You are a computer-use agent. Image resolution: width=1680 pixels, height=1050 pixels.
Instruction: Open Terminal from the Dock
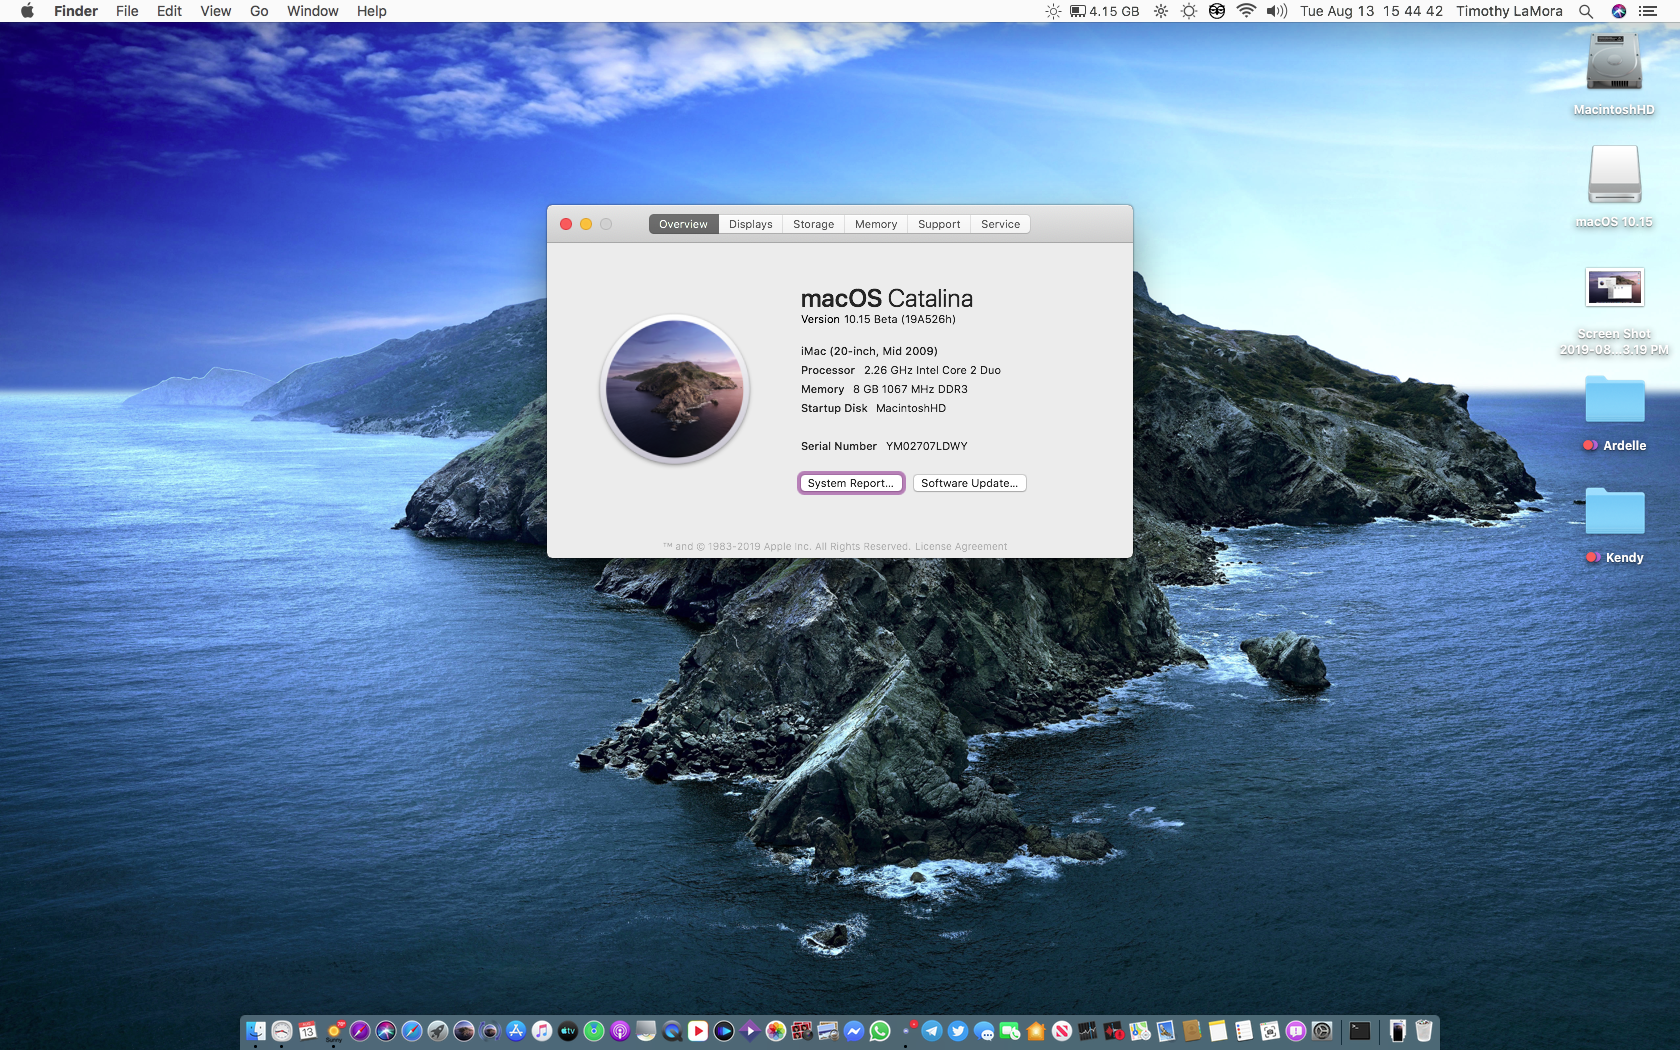[1360, 1031]
